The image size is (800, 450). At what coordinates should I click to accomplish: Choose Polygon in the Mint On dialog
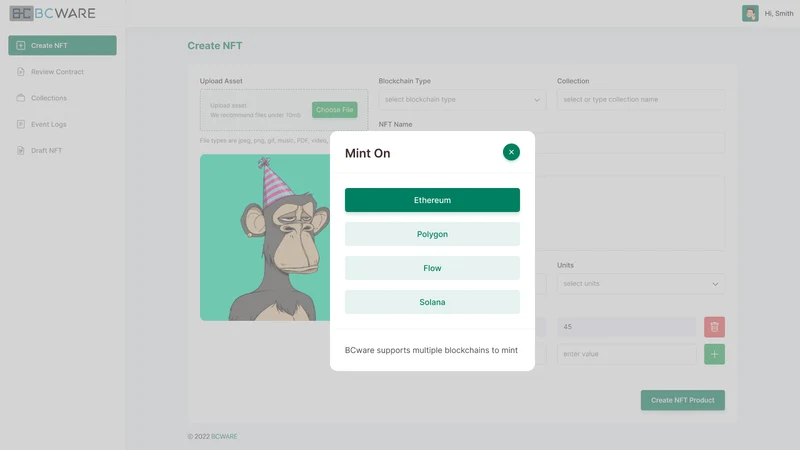pyautogui.click(x=432, y=234)
